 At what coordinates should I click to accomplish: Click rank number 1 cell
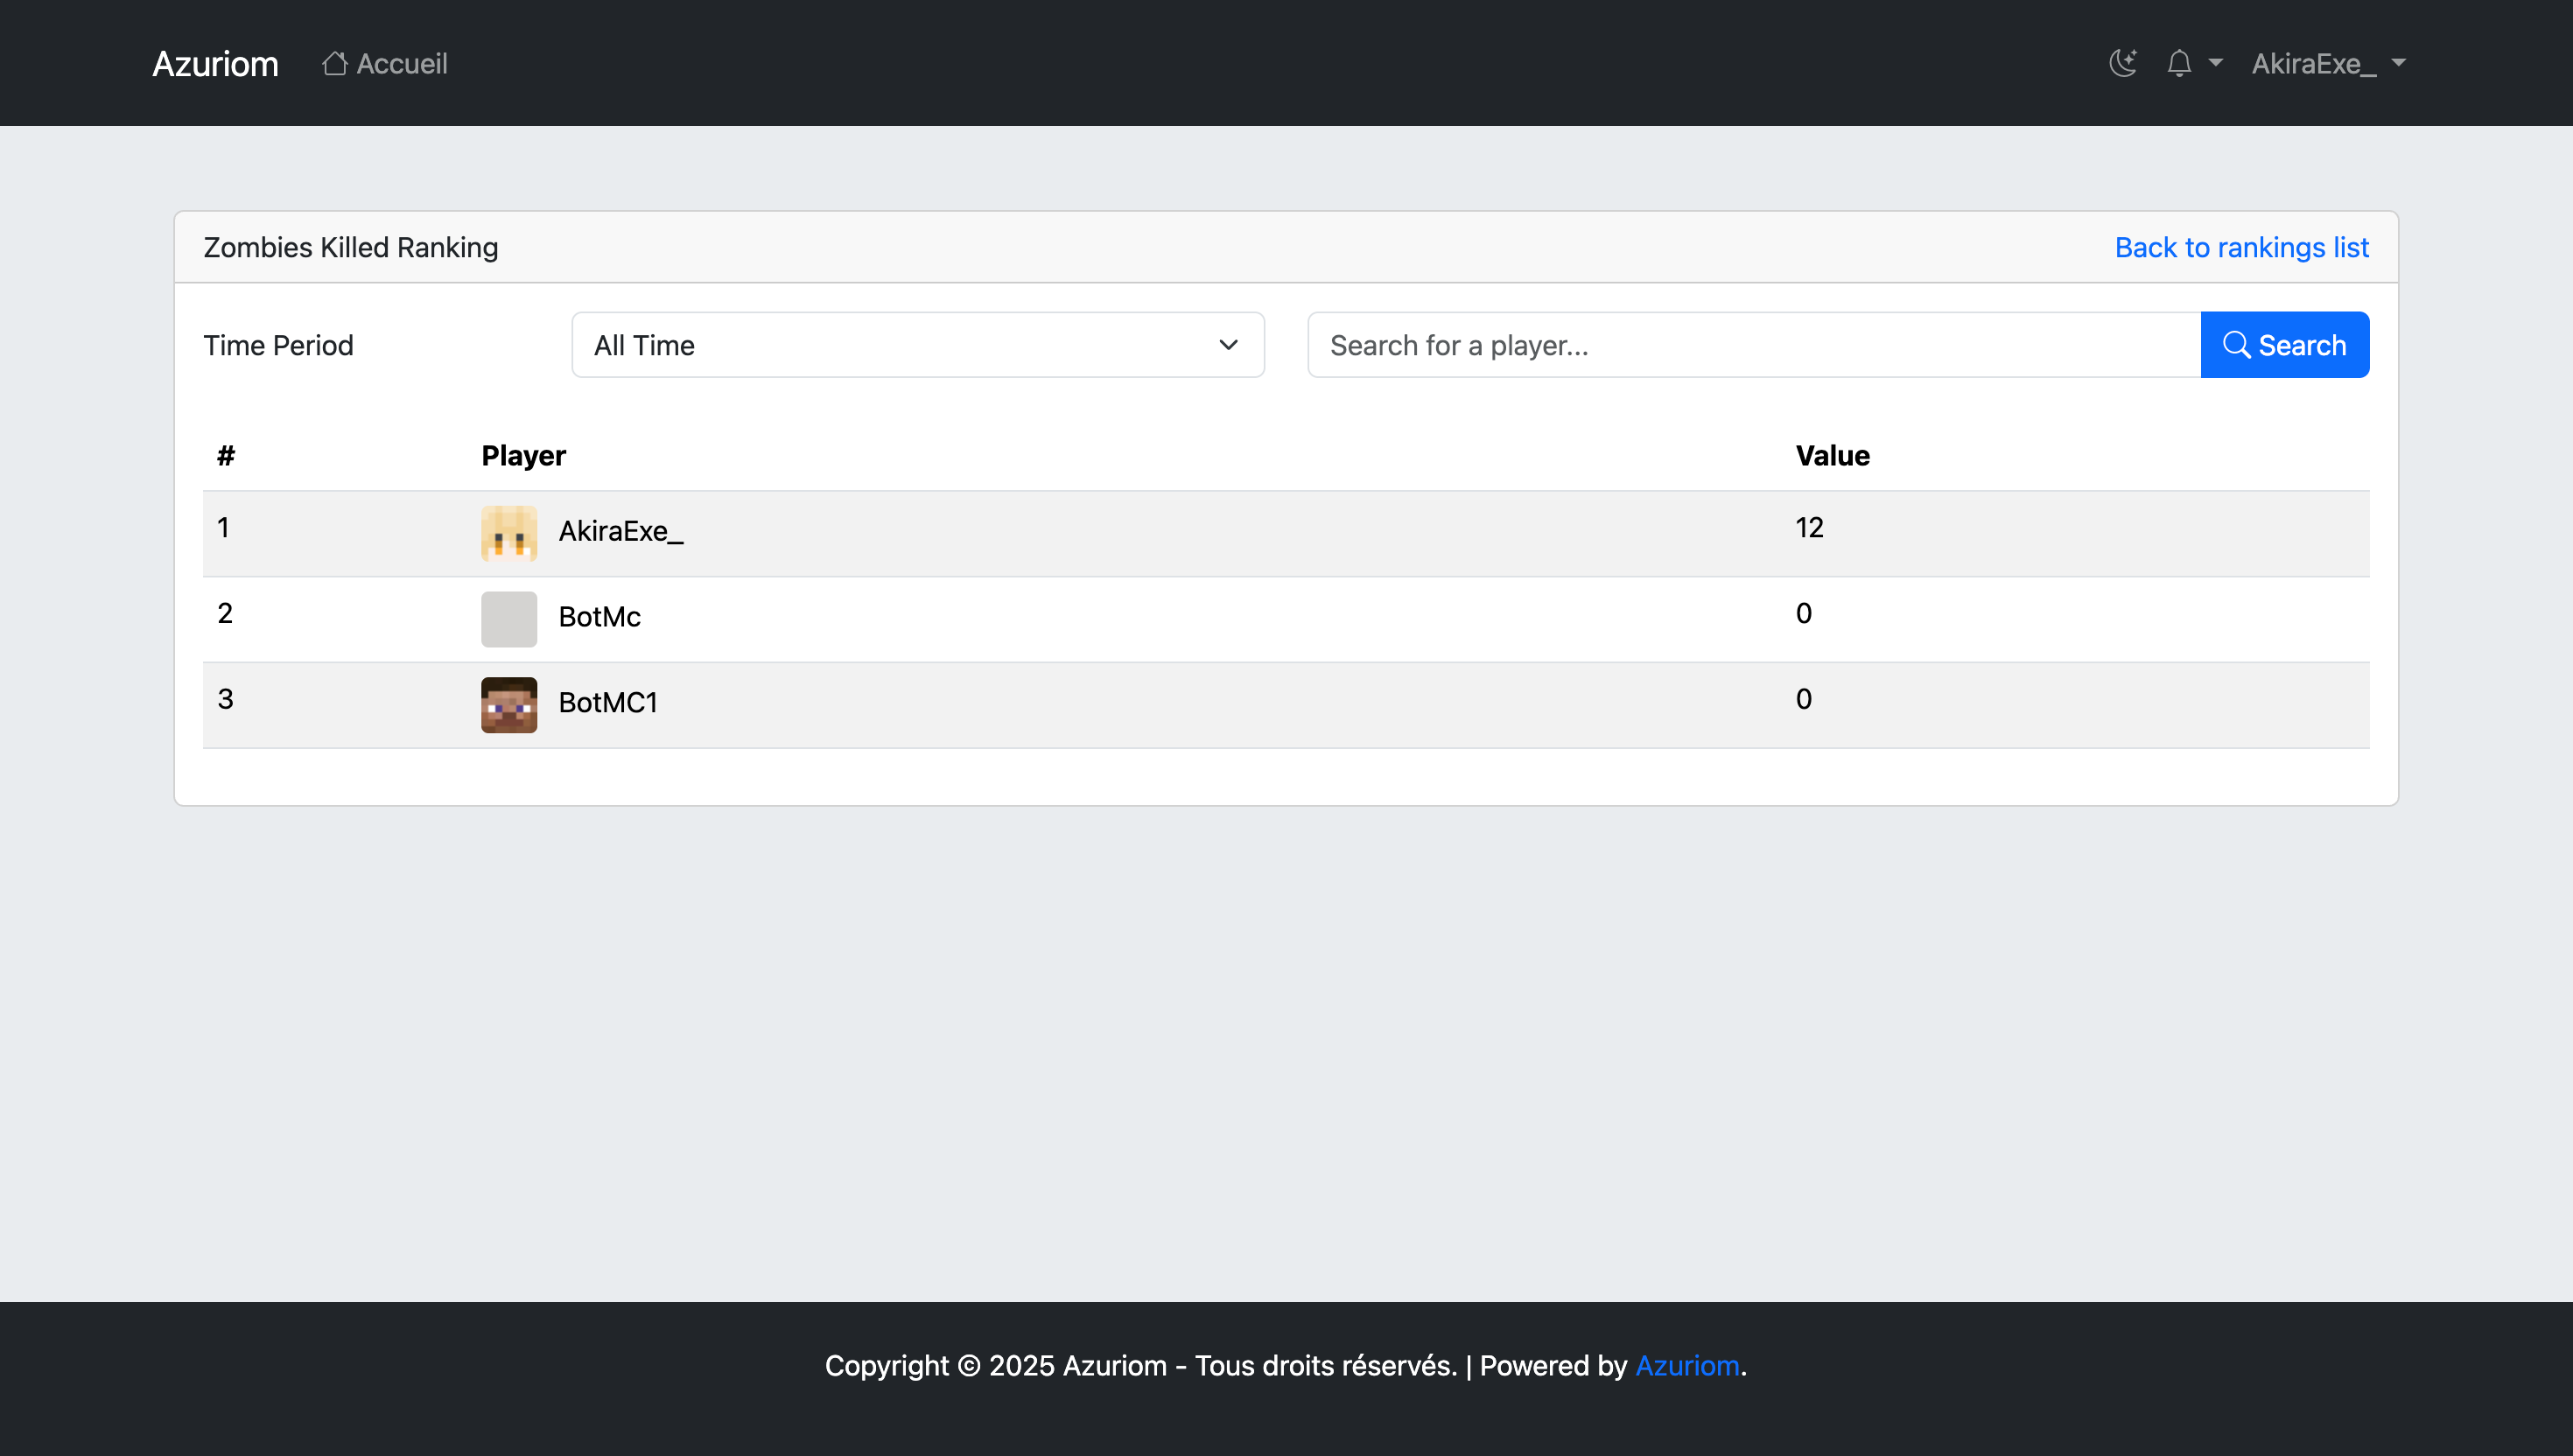[x=224, y=527]
